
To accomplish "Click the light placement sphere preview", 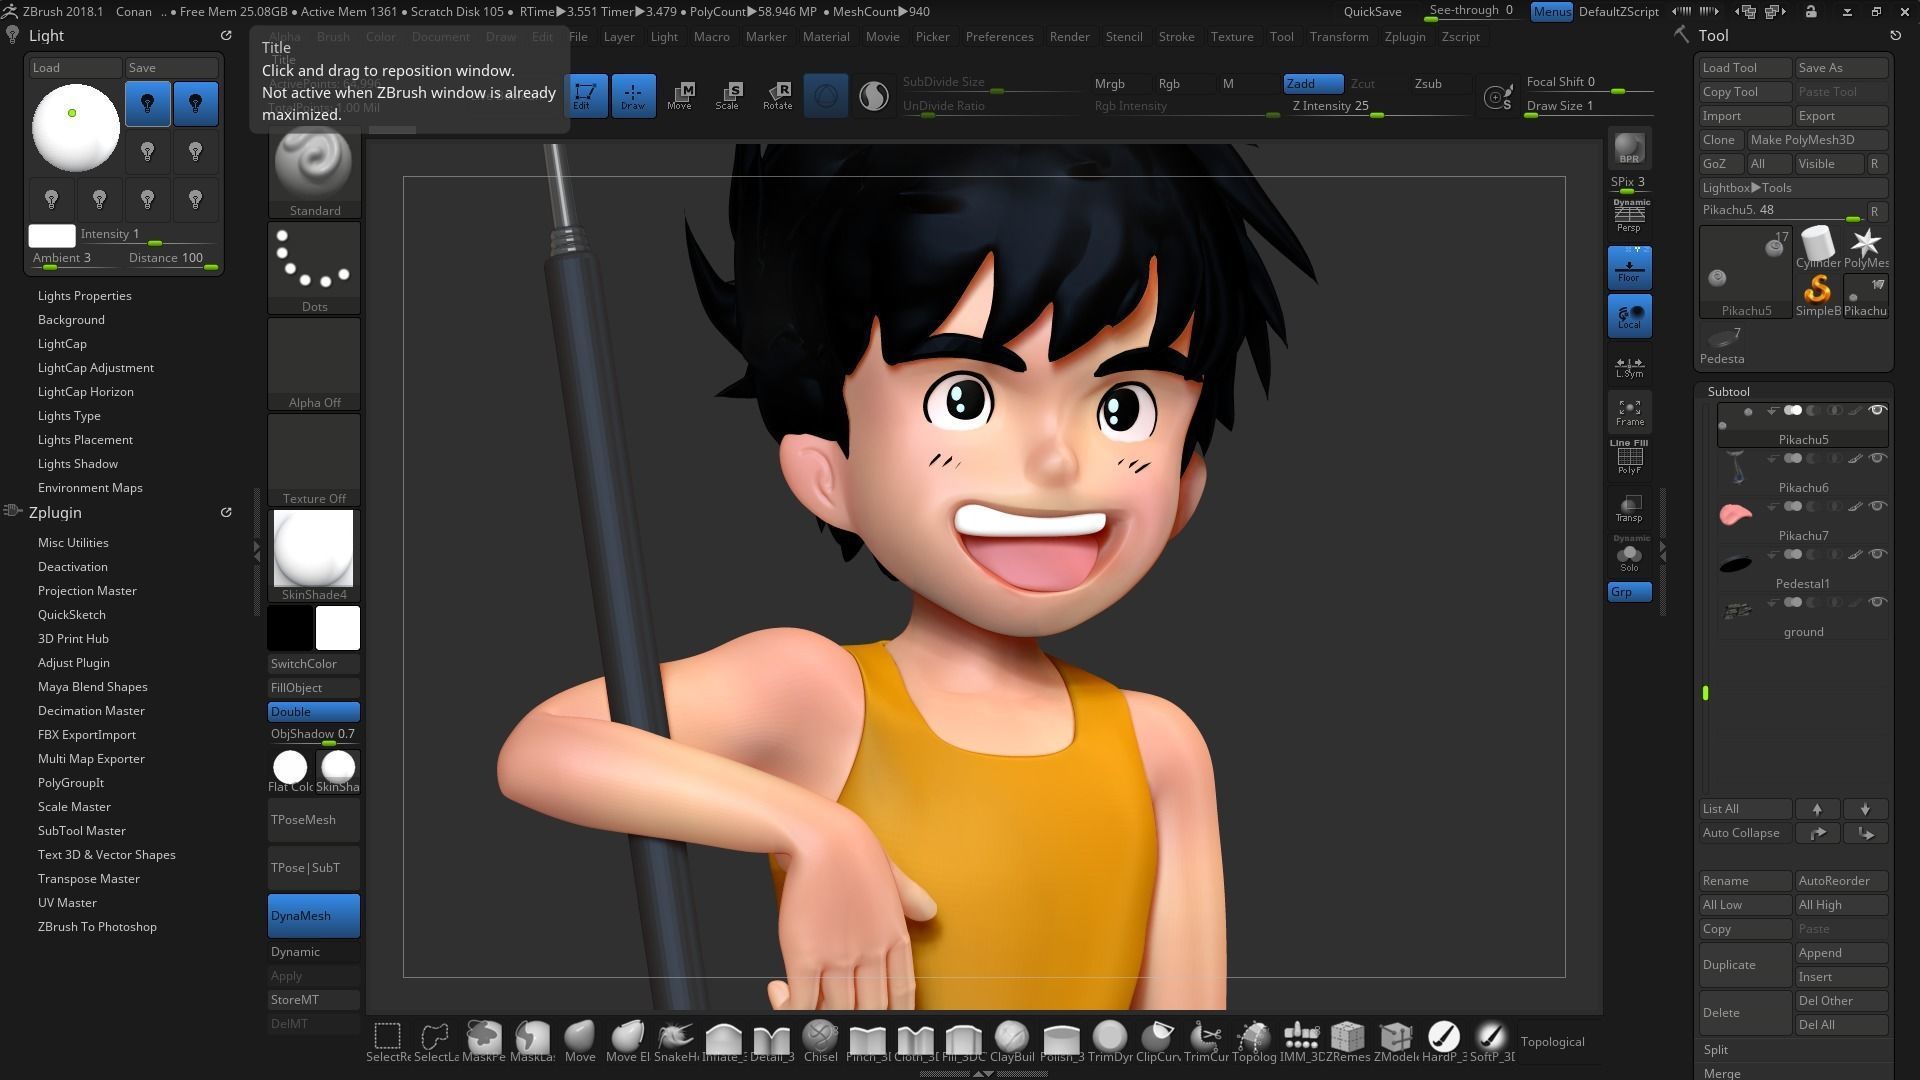I will tap(76, 128).
